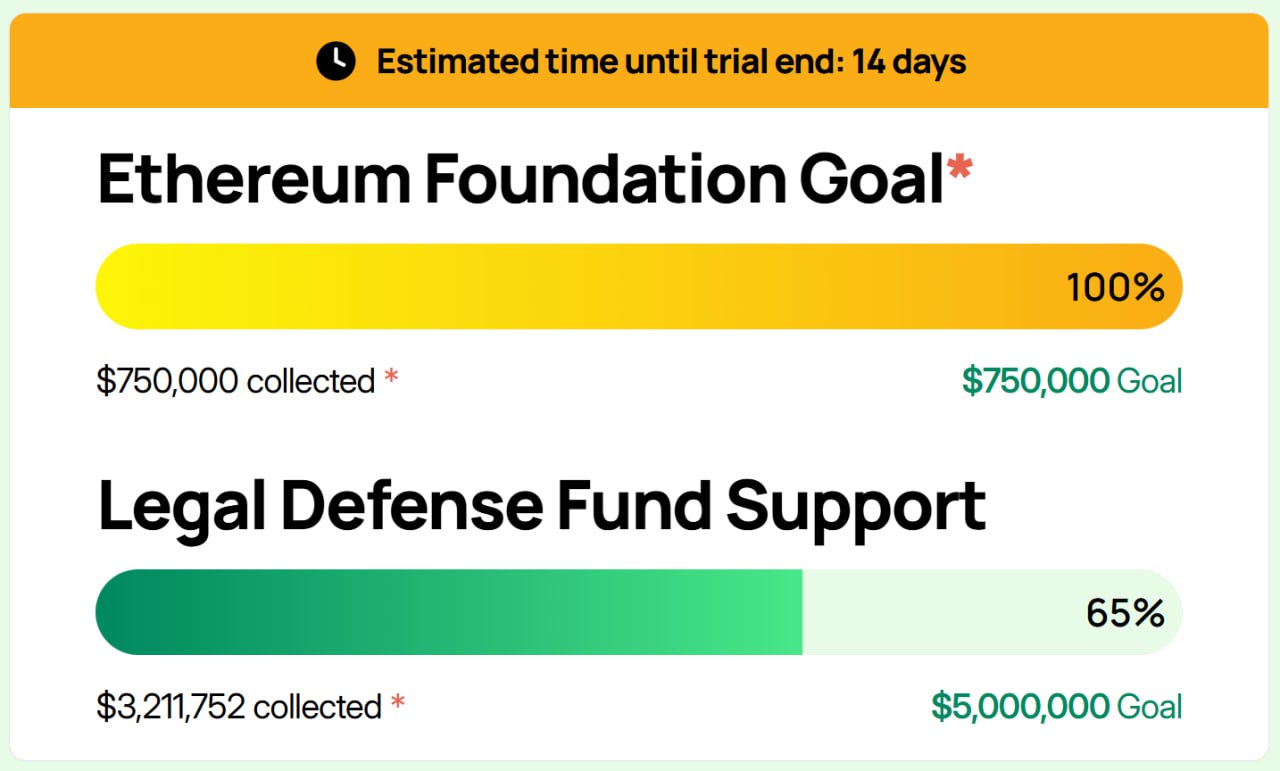
Task: Click the $3,211,752 collected text
Action: pyautogui.click(x=240, y=707)
